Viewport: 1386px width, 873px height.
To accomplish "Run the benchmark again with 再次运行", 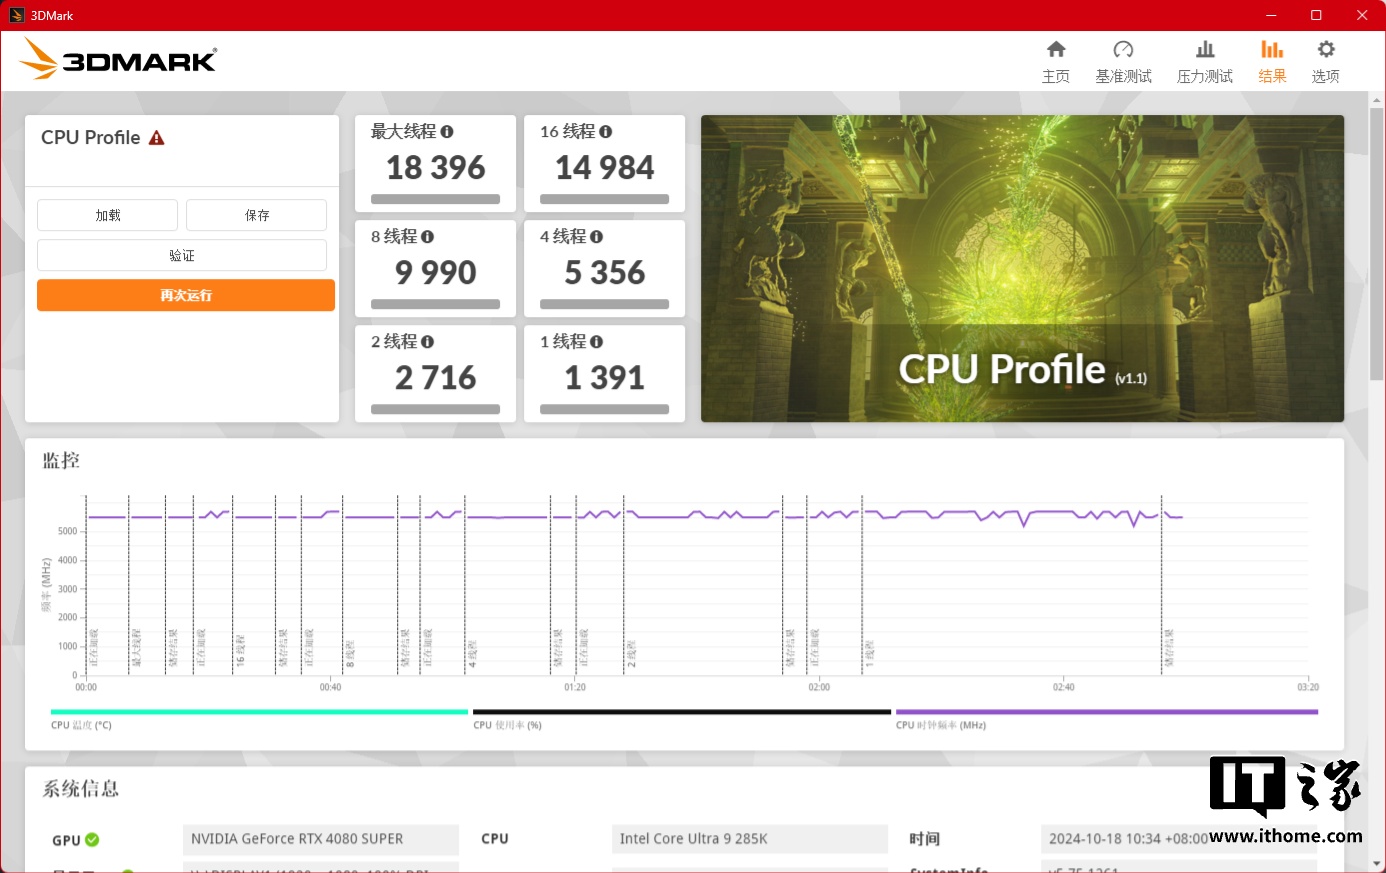I will [x=186, y=295].
